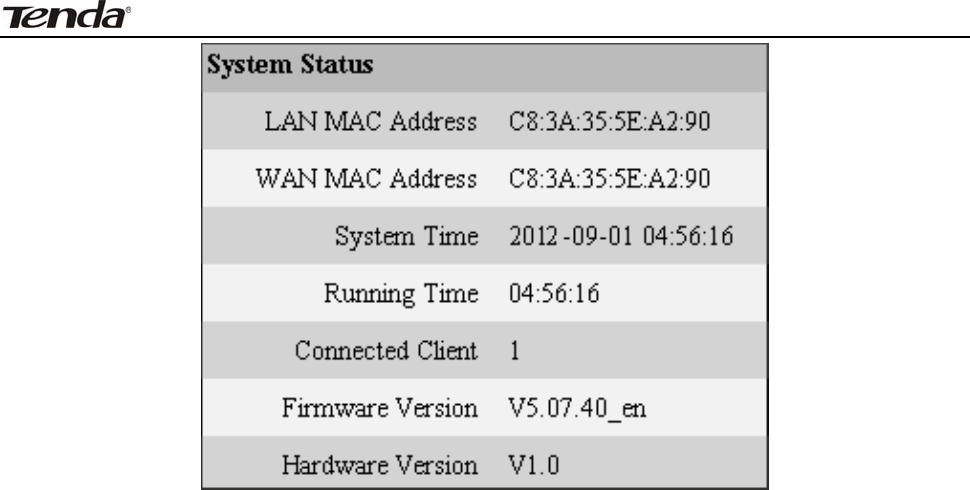The width and height of the screenshot is (970, 490).
Task: Click hardware version value V1.0
Action: click(x=531, y=465)
